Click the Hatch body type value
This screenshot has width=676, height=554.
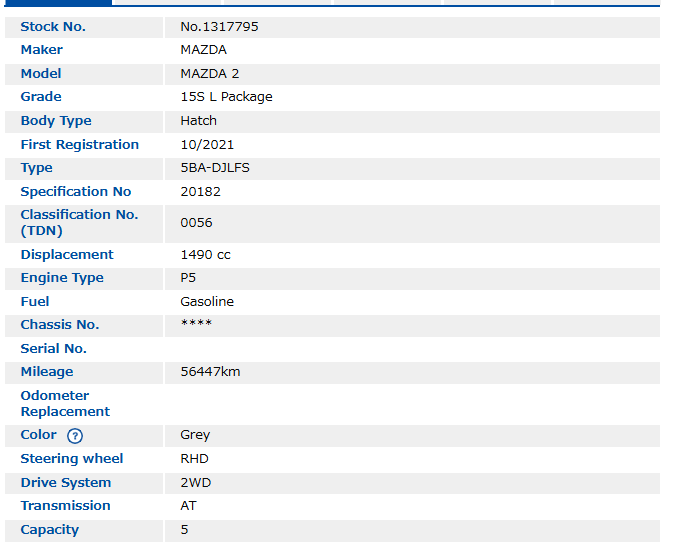click(198, 121)
